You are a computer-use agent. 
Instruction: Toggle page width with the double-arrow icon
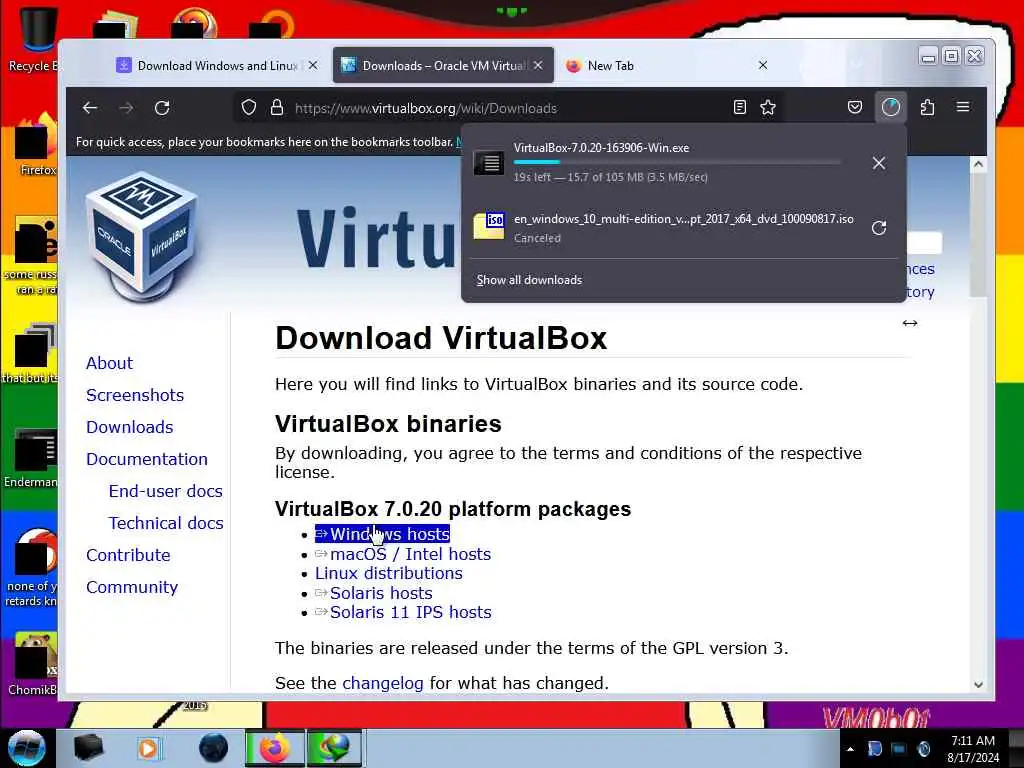910,323
